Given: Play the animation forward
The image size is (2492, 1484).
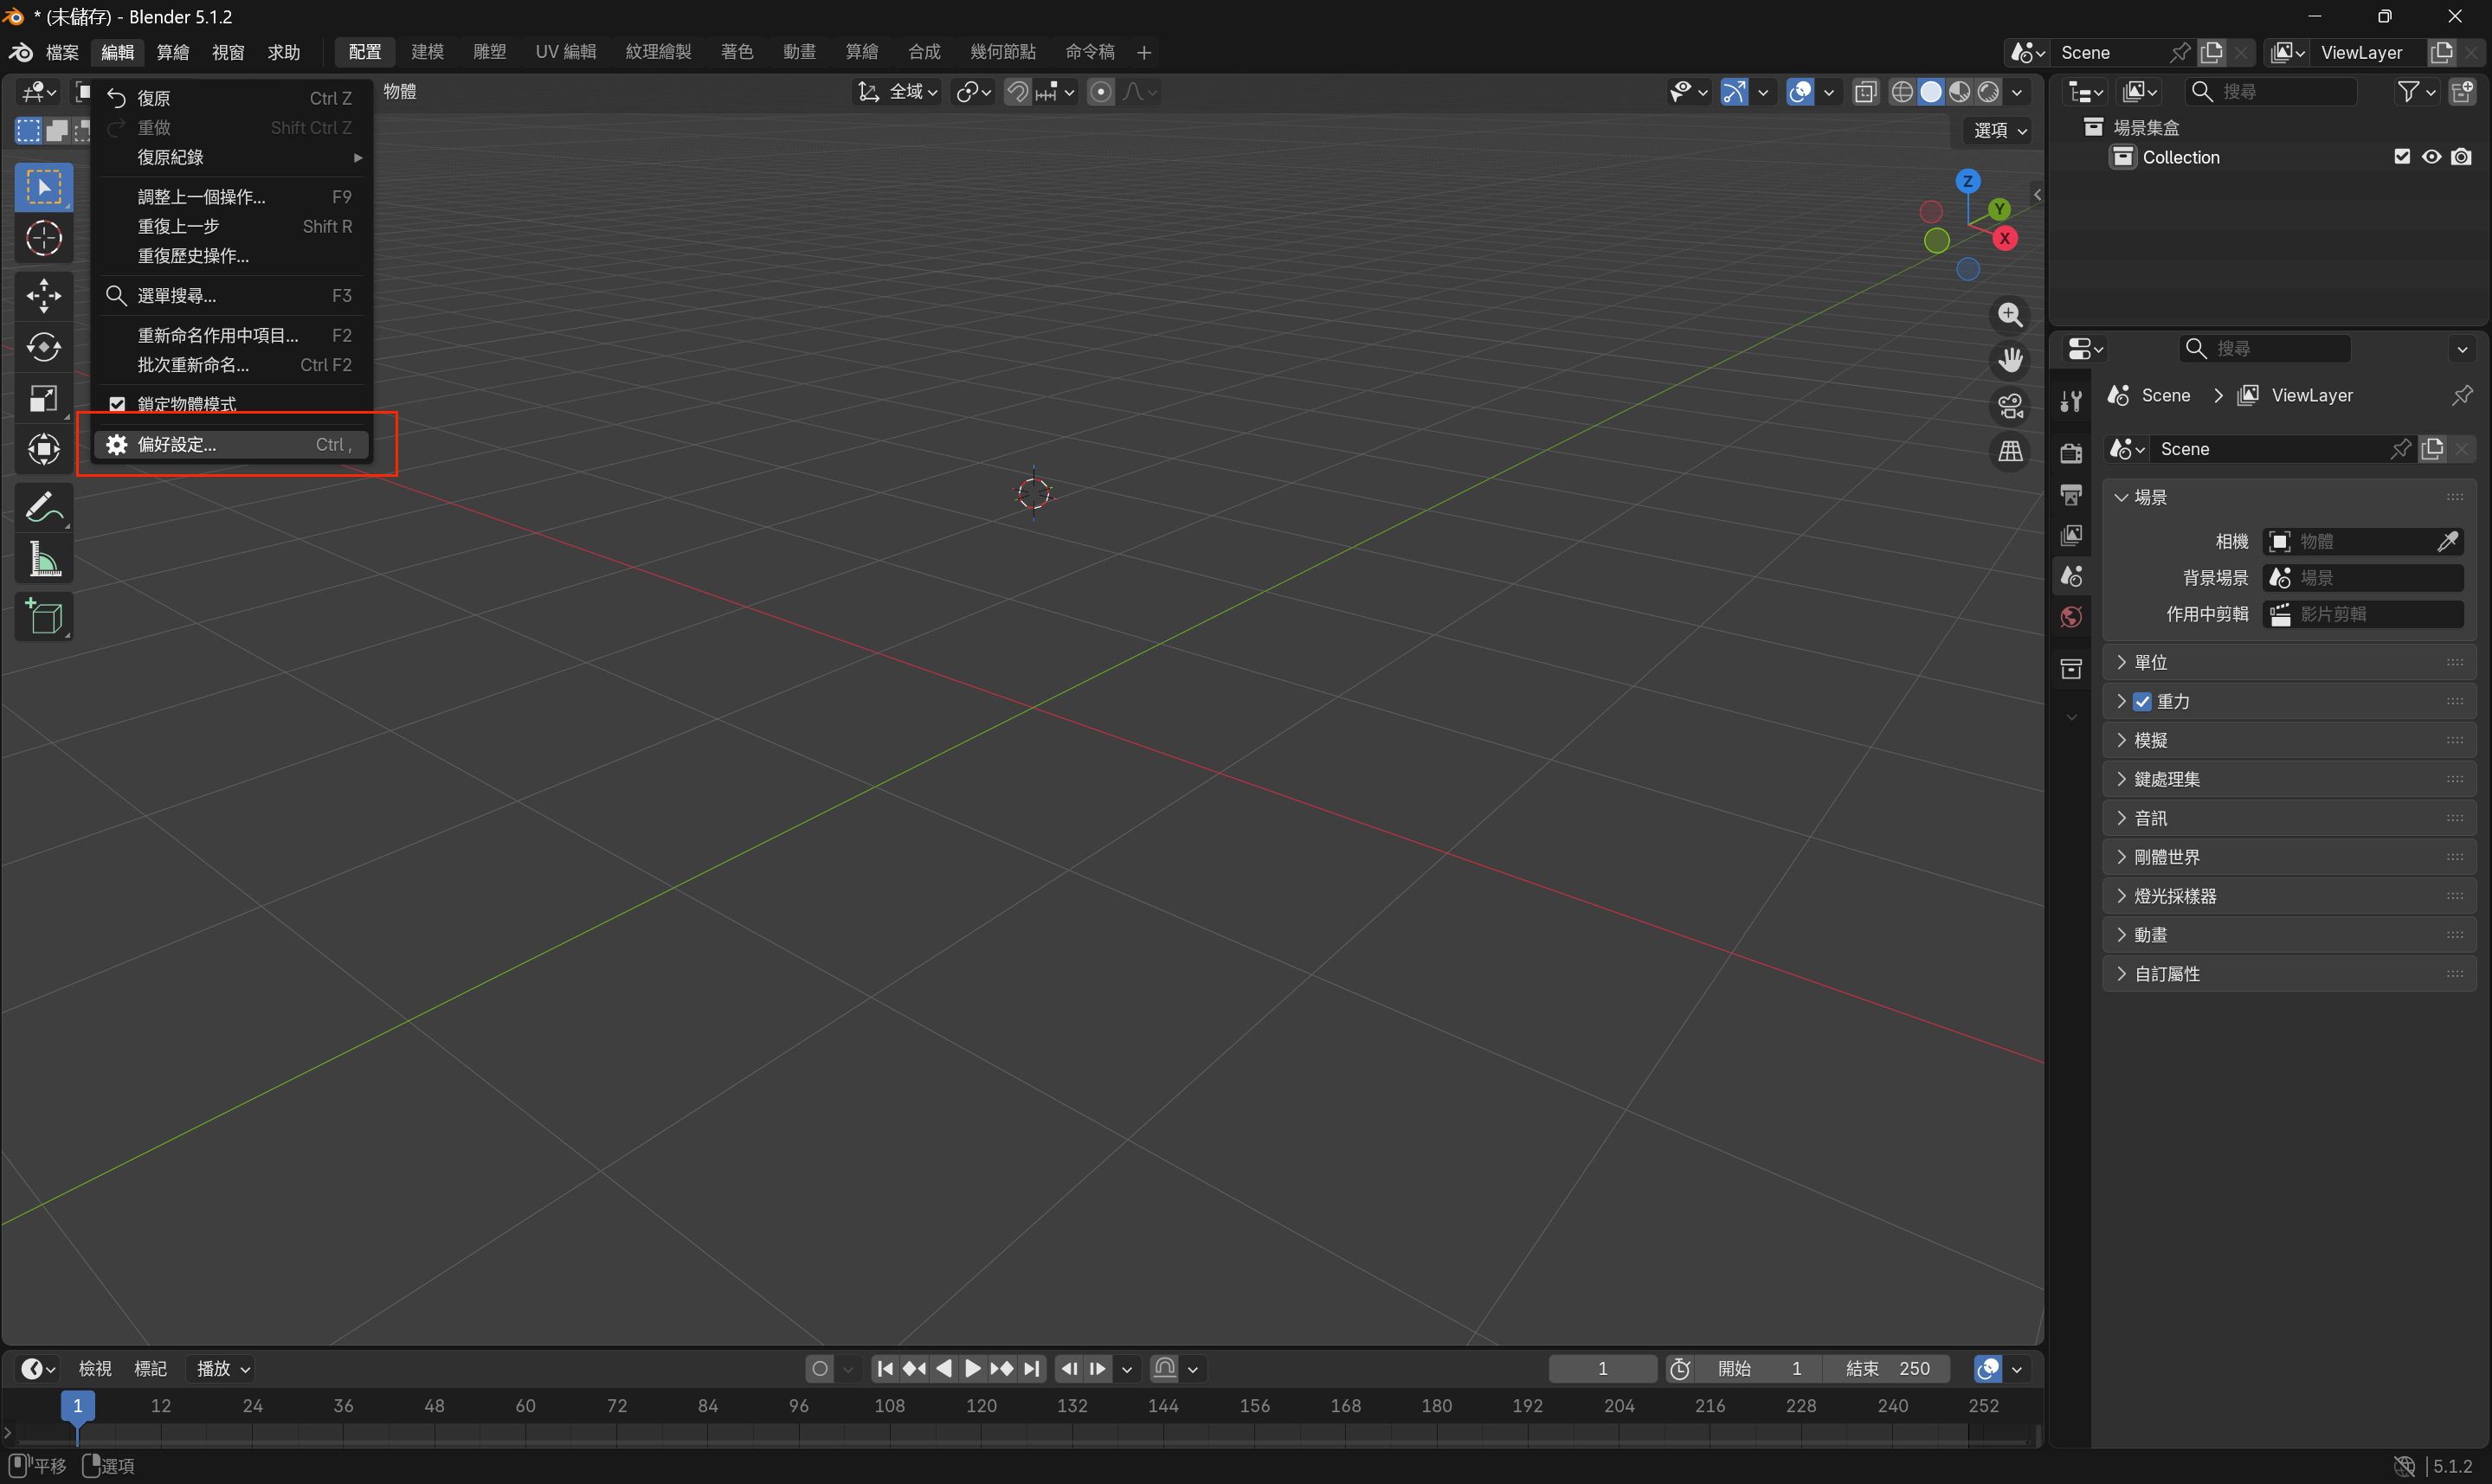Looking at the screenshot, I should [x=972, y=1368].
